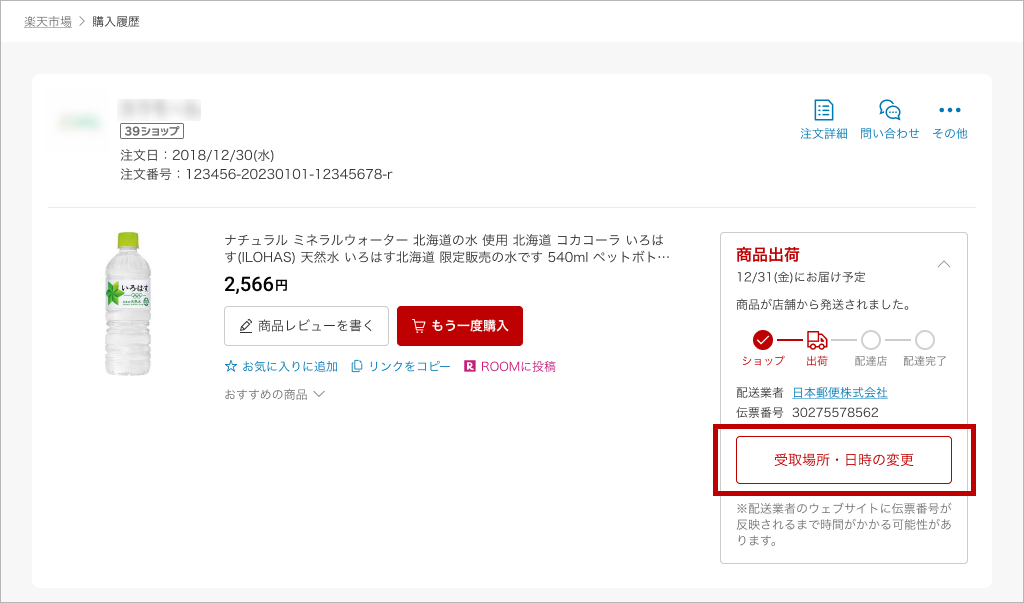
Task: Click 楽天市場 breadcrumb link
Action: [48, 21]
